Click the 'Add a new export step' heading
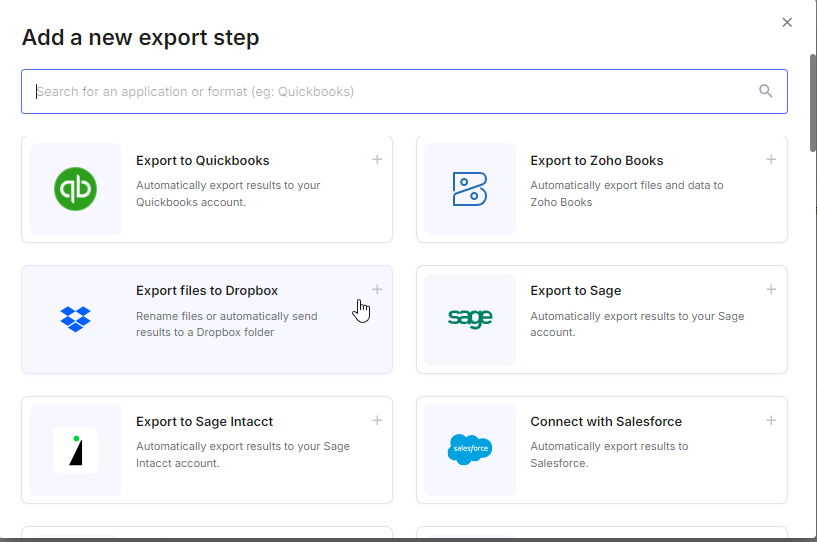The image size is (817, 542). (140, 38)
